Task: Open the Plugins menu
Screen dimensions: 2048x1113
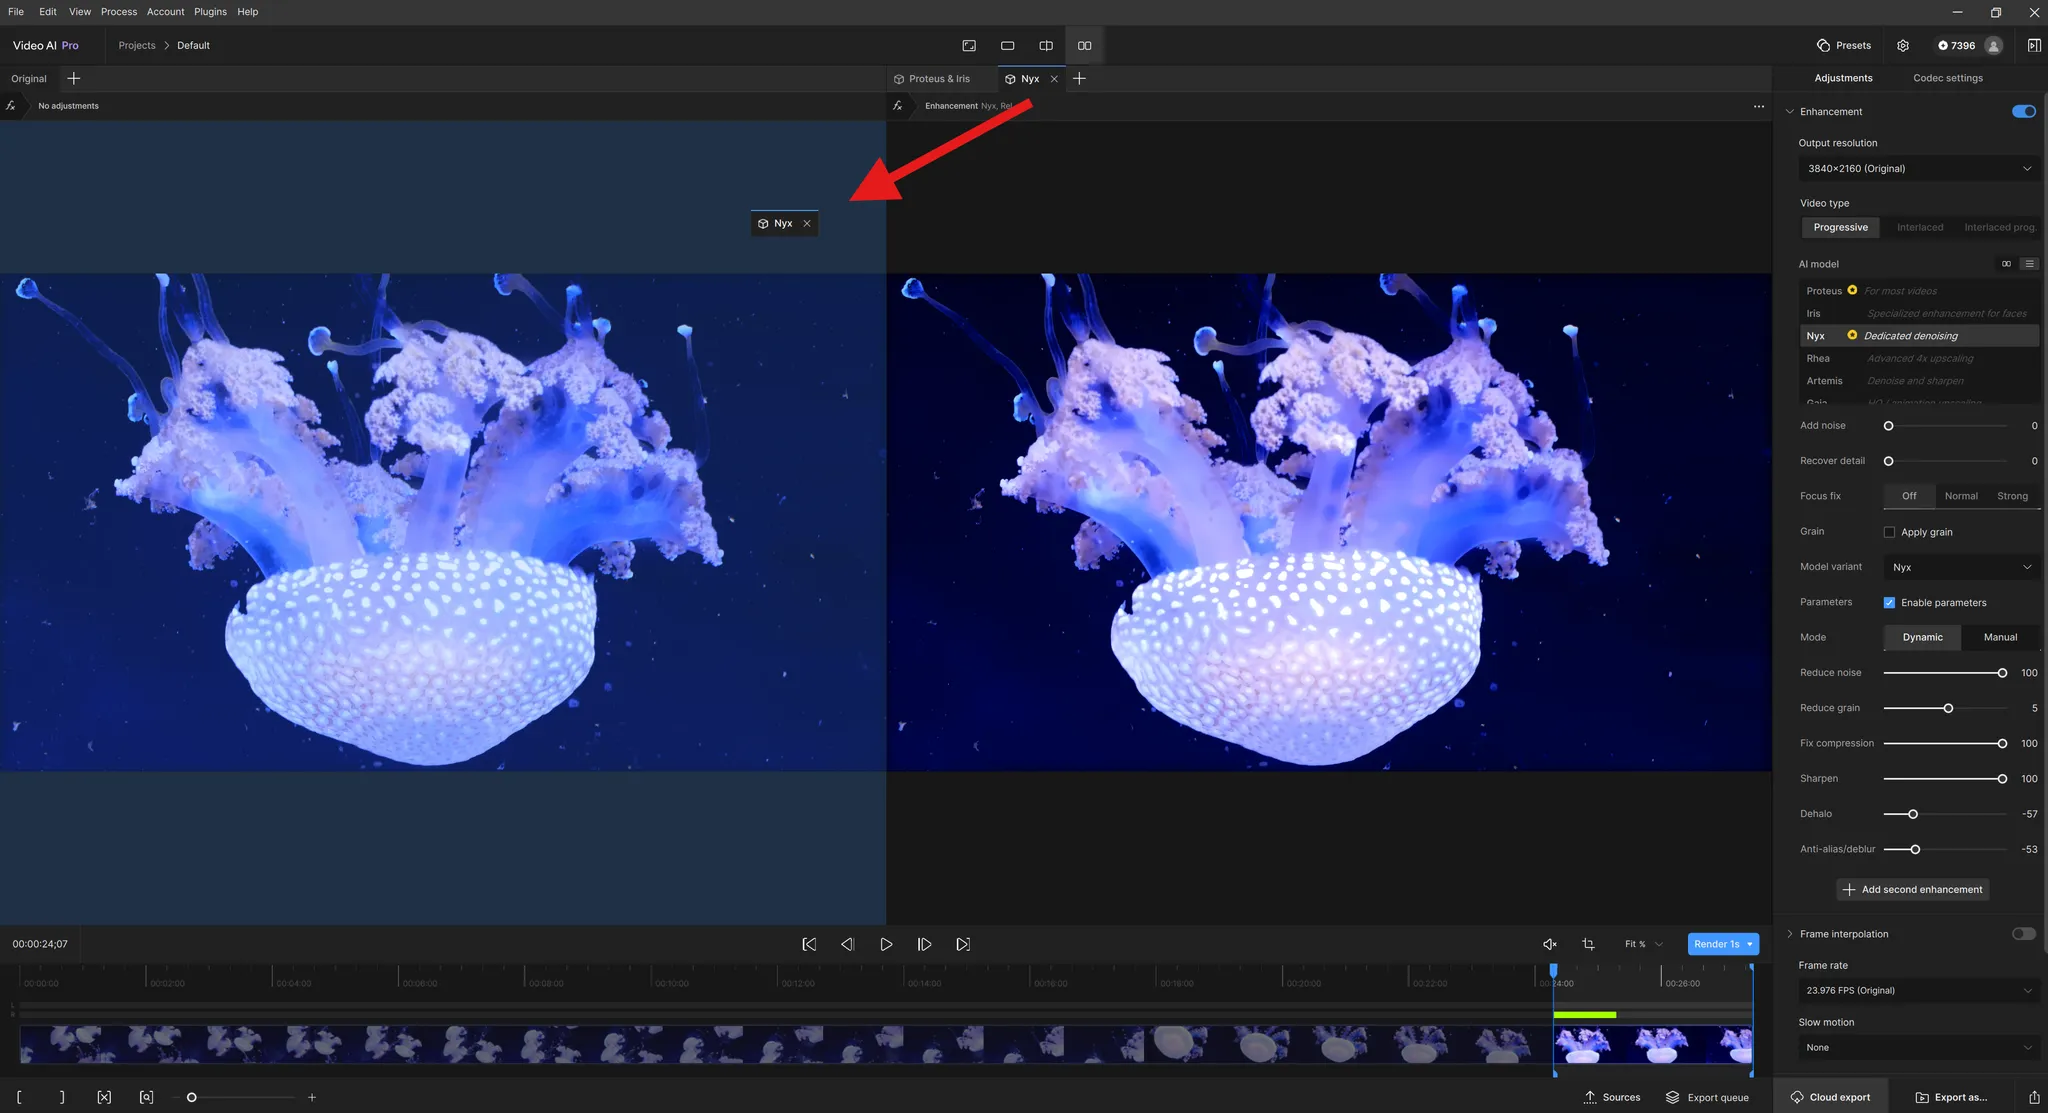Action: 210,12
